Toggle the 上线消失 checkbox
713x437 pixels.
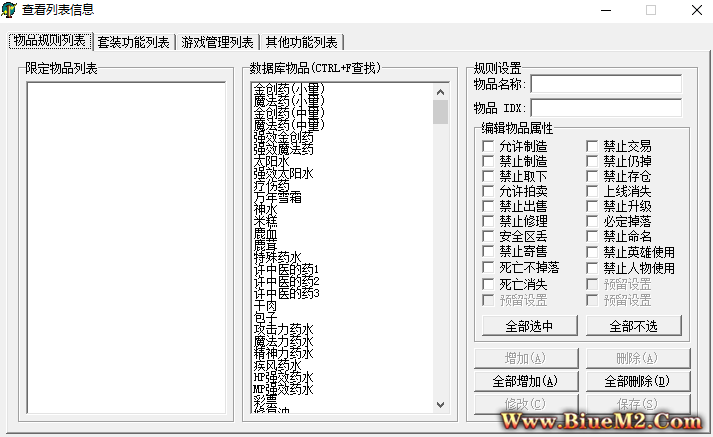(592, 191)
